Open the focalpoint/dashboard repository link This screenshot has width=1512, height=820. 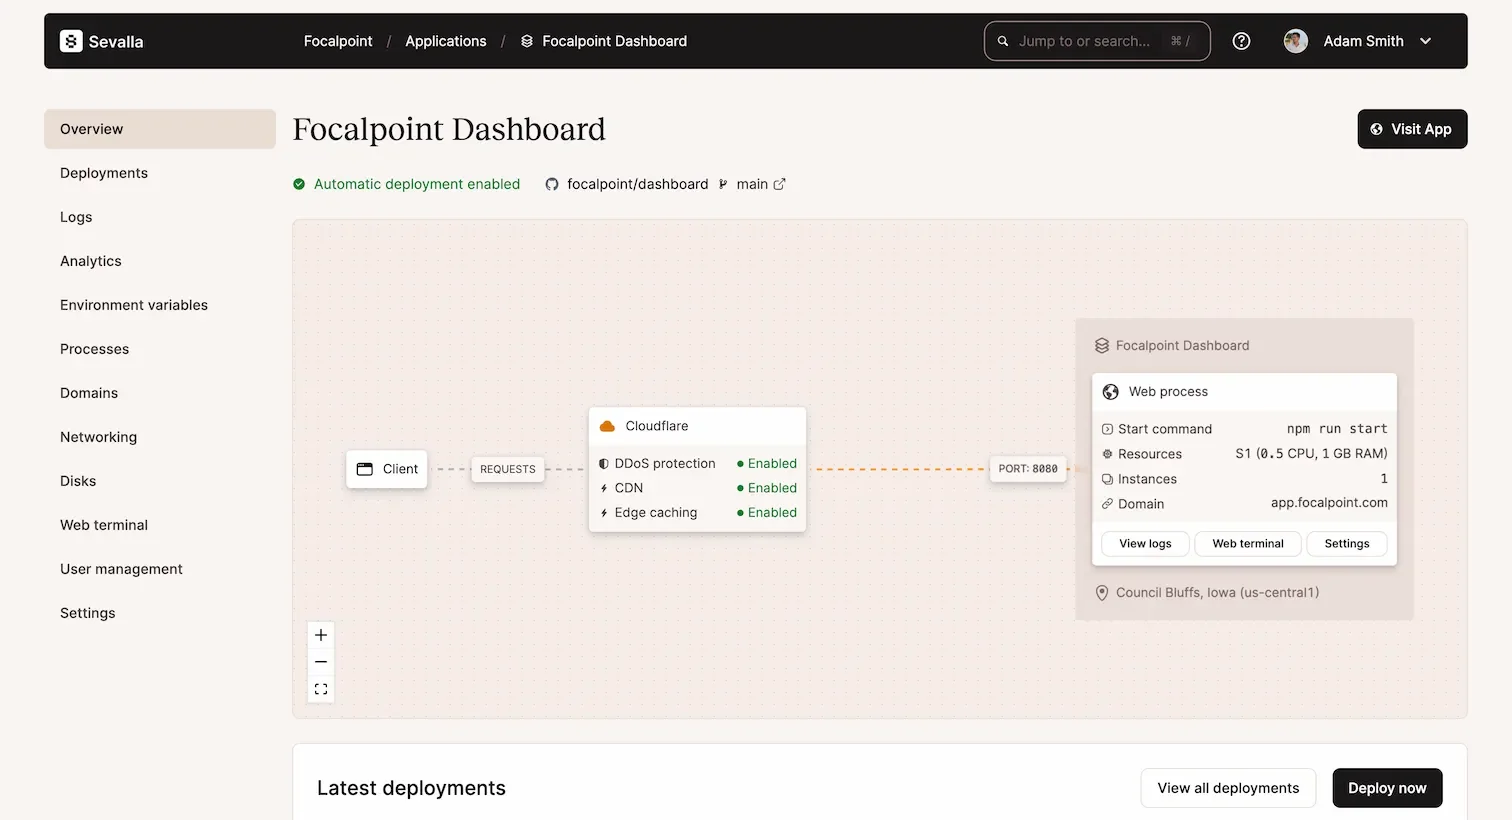point(637,184)
